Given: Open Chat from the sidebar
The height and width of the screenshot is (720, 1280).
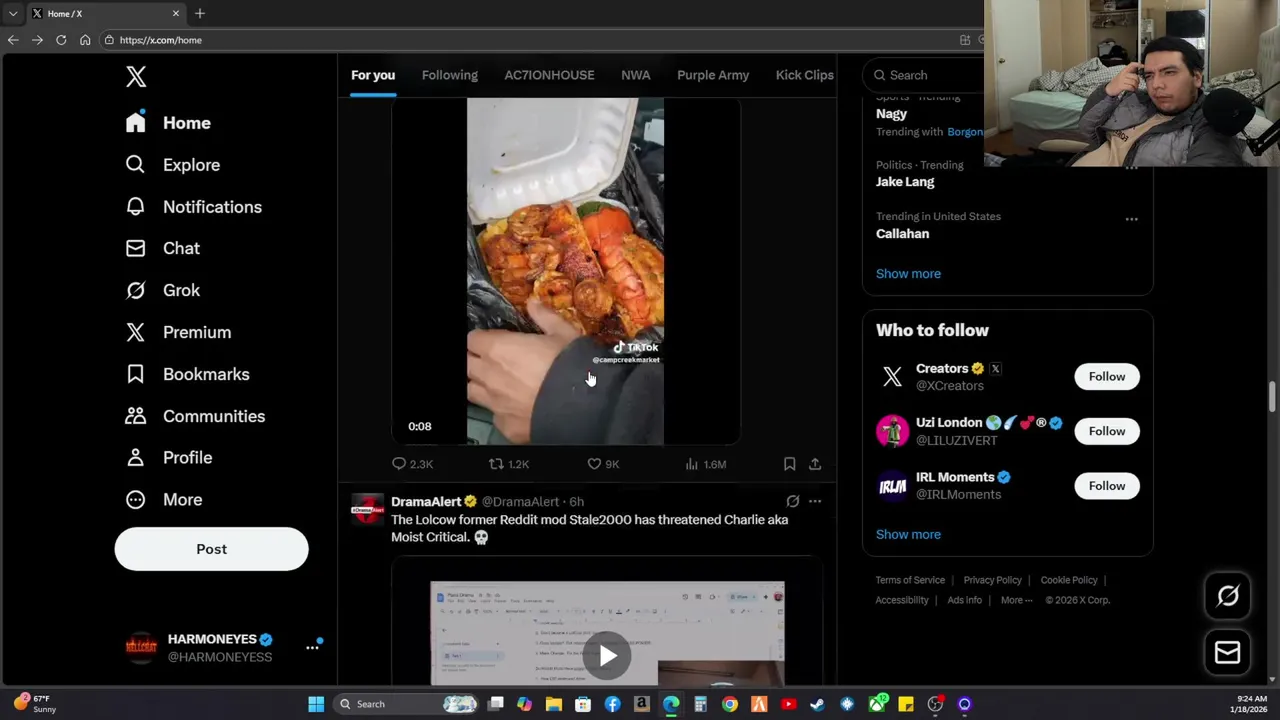Looking at the screenshot, I should [162, 248].
